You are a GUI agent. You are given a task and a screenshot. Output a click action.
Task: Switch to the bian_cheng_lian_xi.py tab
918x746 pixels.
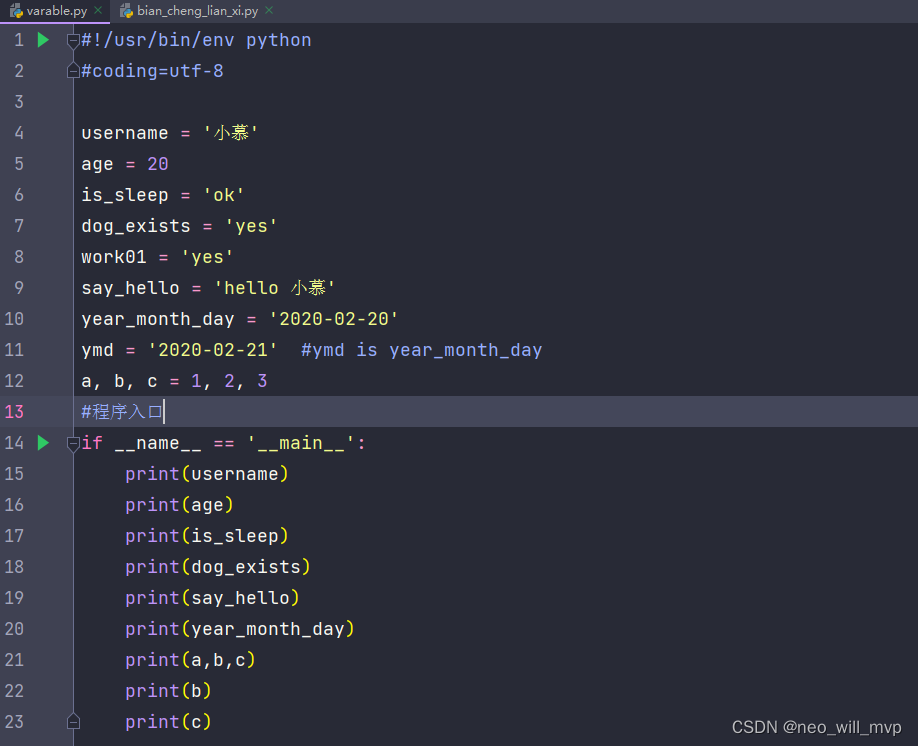(x=196, y=10)
